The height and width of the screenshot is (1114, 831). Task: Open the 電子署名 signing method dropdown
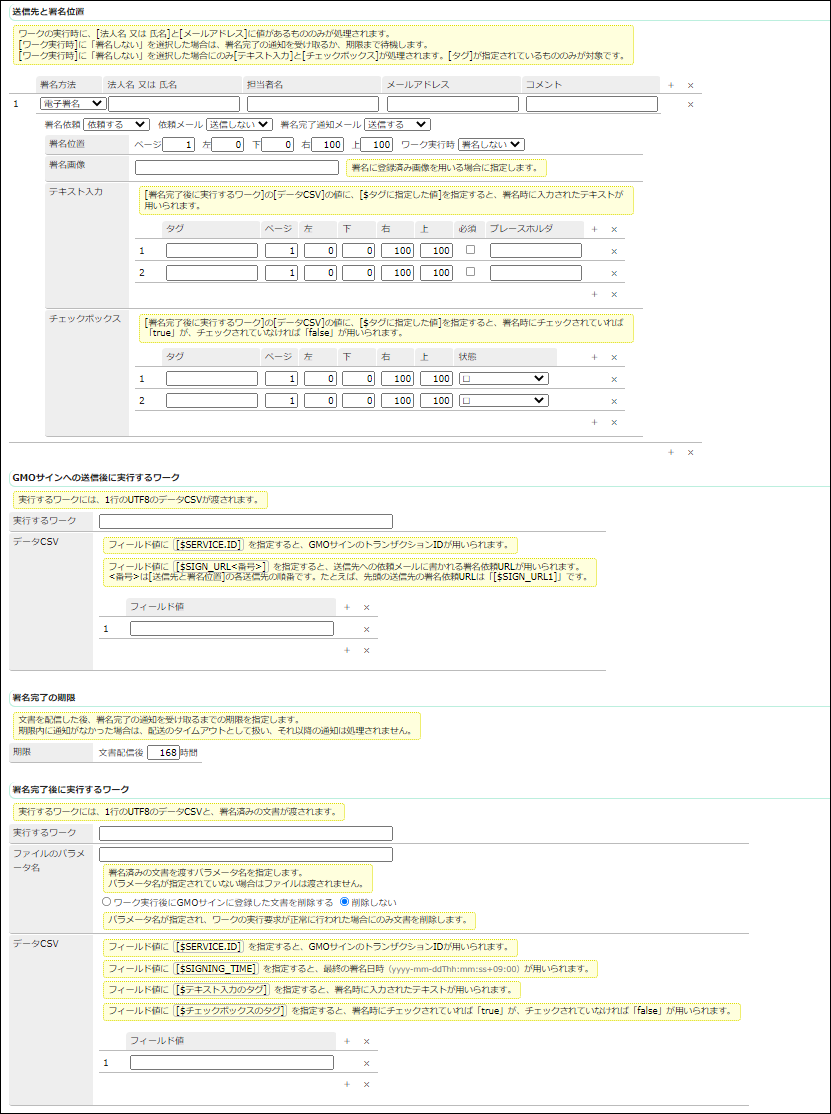tap(72, 103)
